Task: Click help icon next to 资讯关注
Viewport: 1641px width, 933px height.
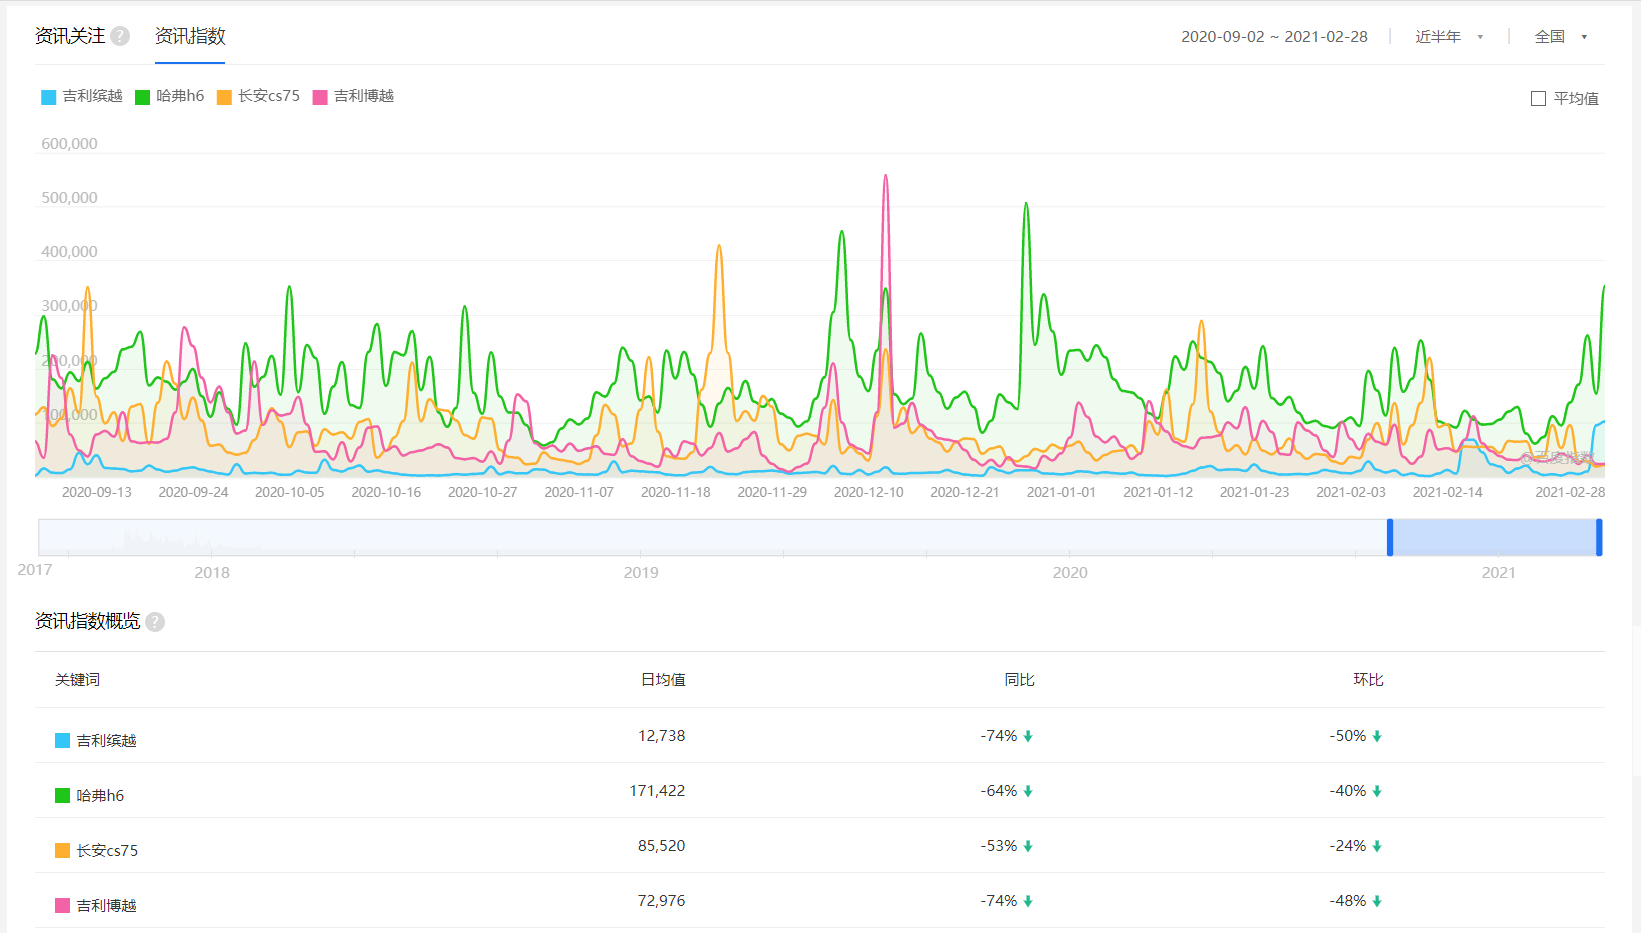Action: 120,36
